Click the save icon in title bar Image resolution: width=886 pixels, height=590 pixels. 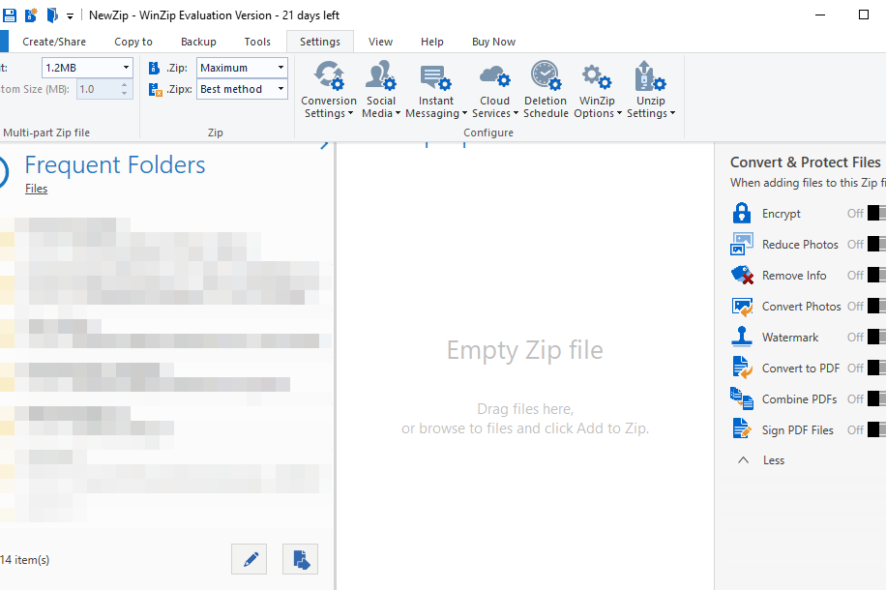click(x=10, y=15)
